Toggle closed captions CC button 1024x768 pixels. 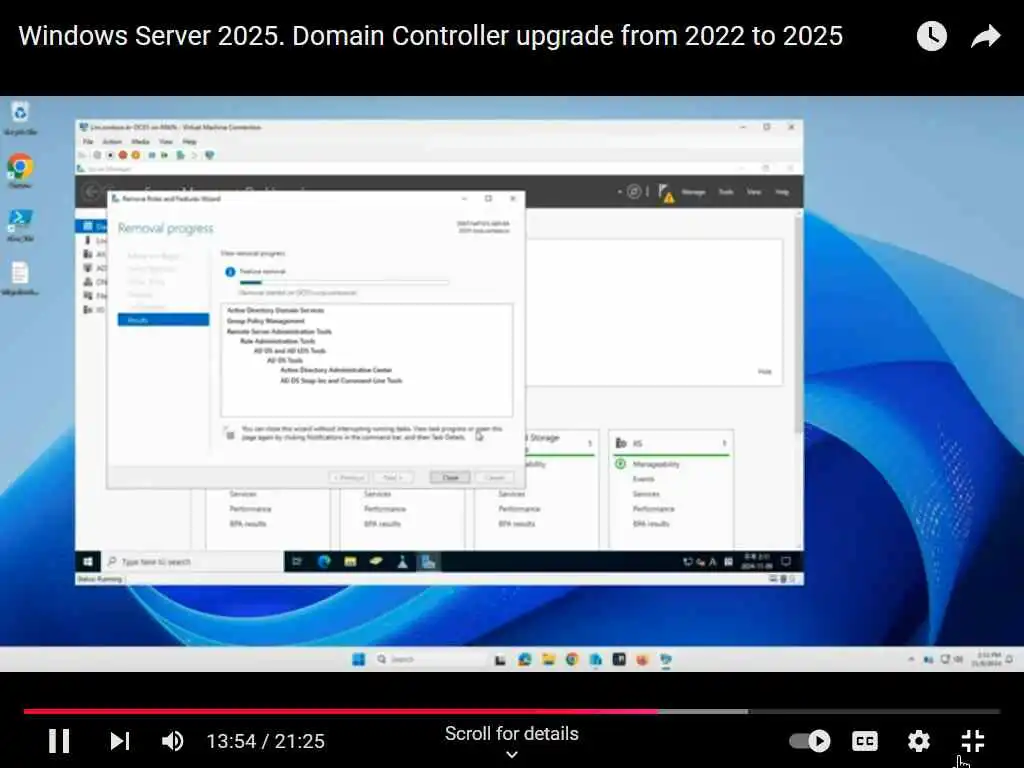865,741
